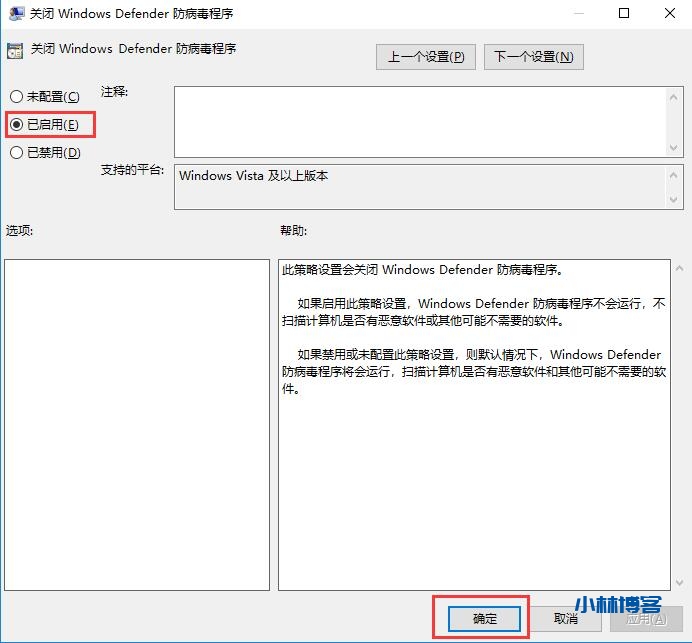Go to 上一个设置 (previous setting)
The image size is (692, 643).
(426, 57)
